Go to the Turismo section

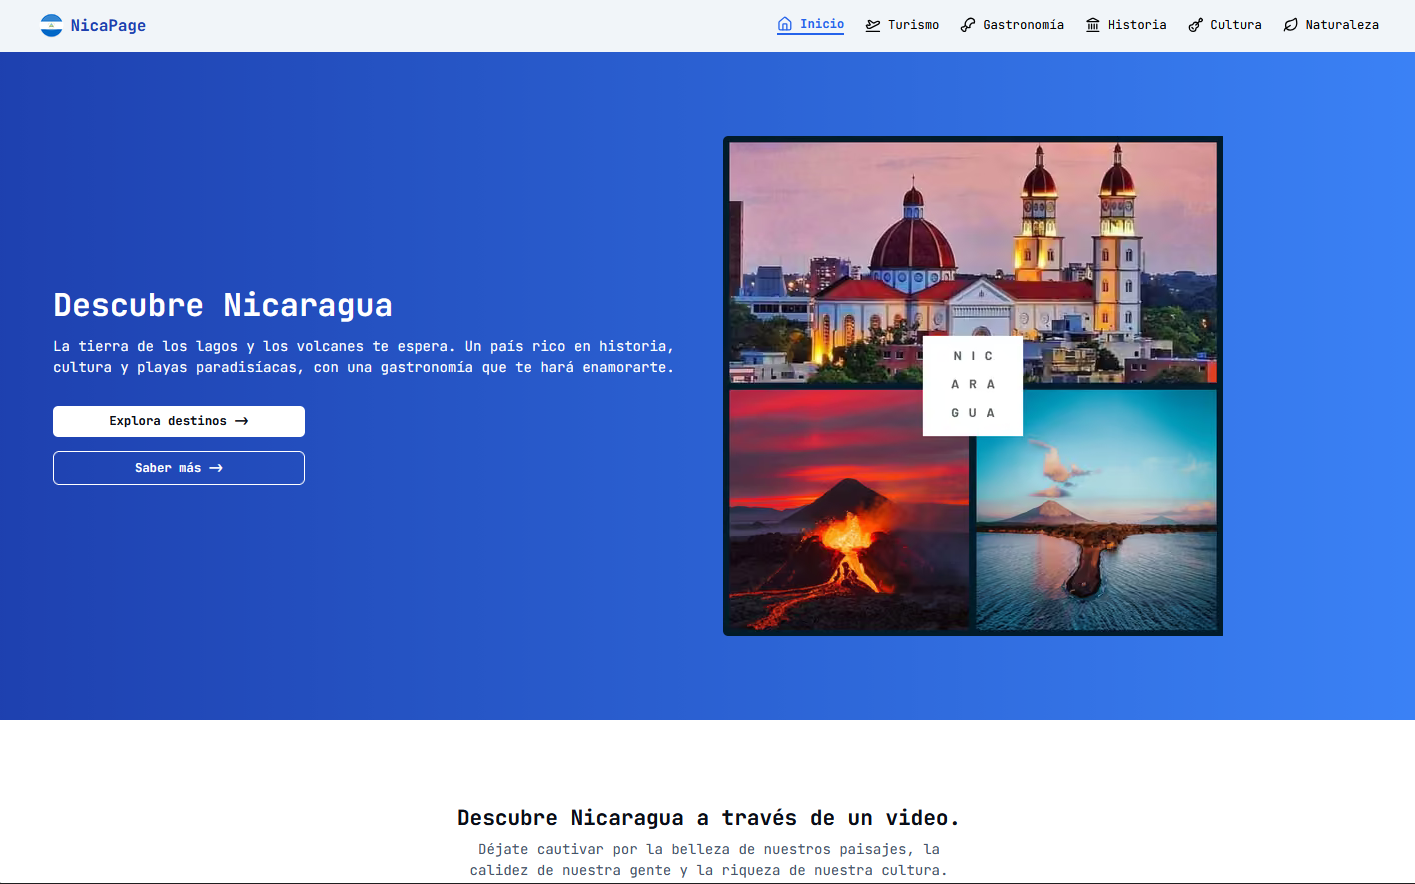click(902, 25)
